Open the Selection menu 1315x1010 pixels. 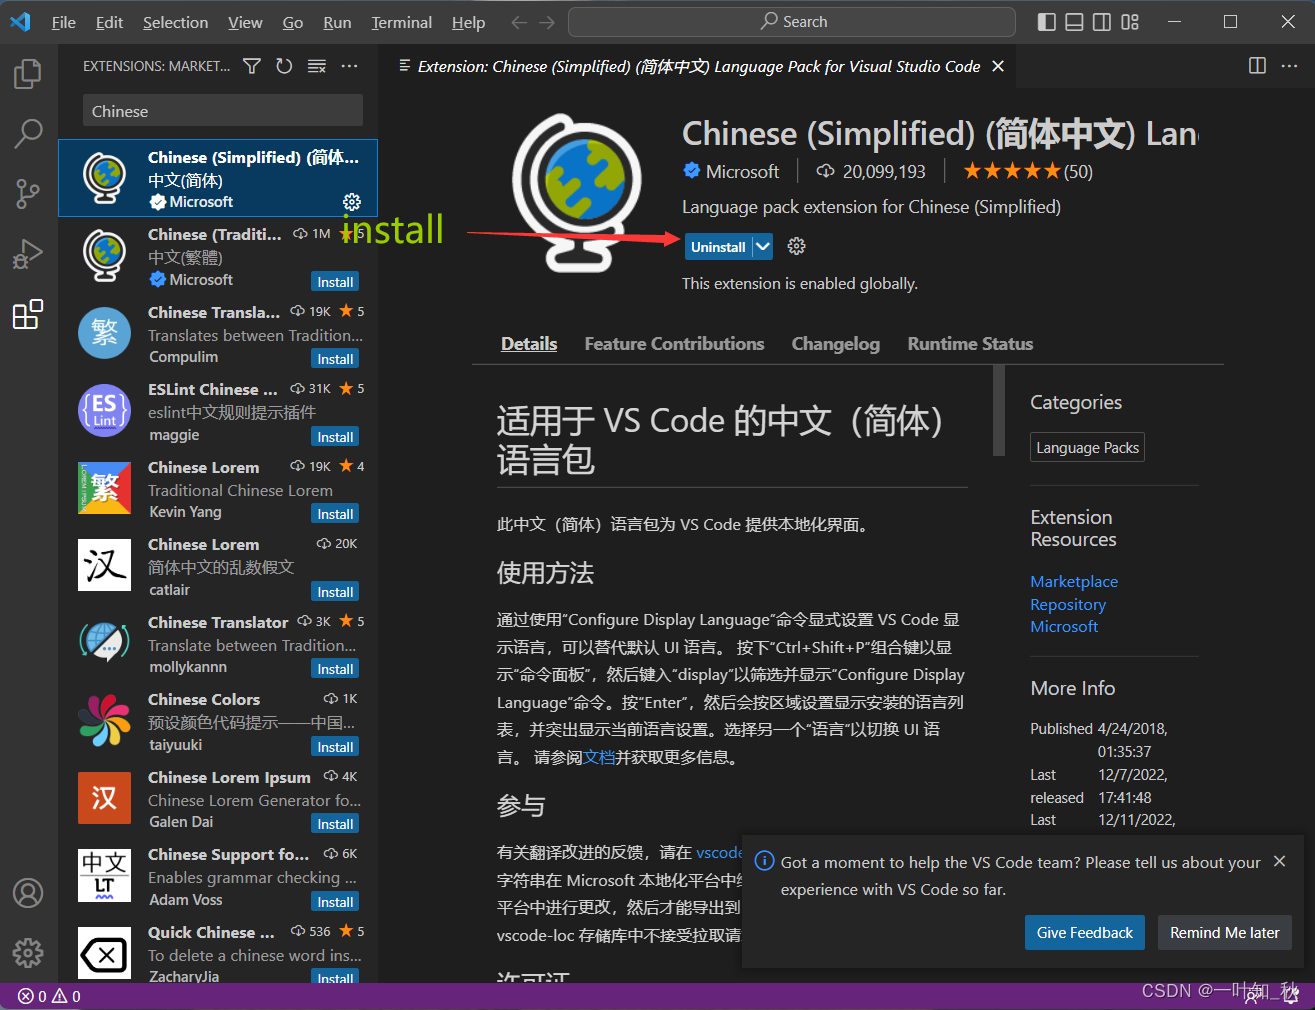[176, 22]
